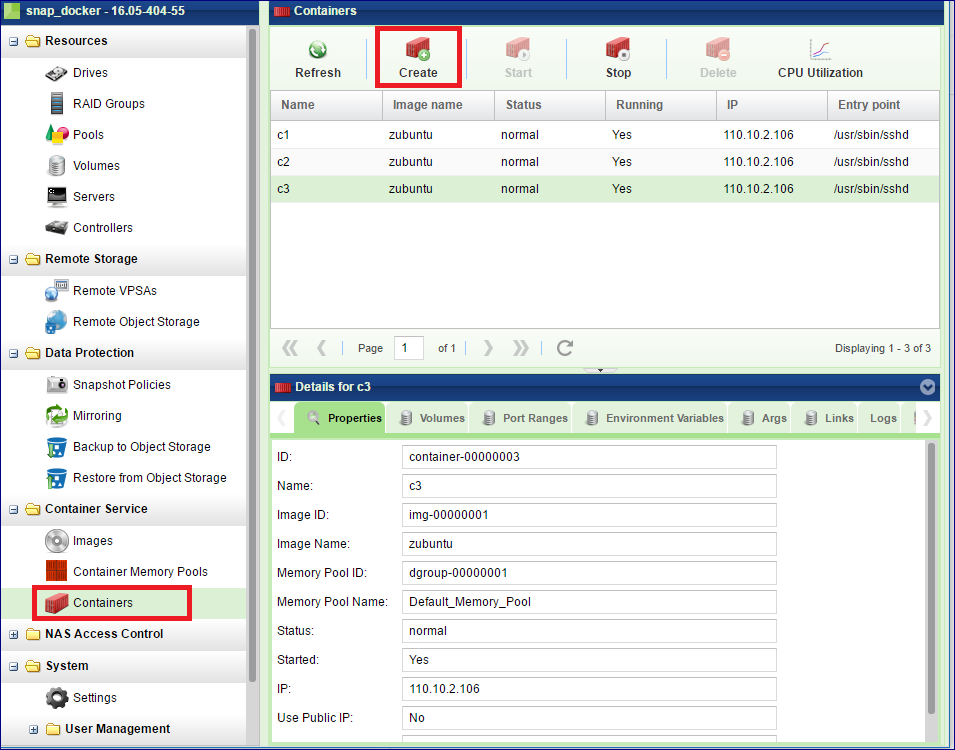955x750 pixels.
Task: Collapse the System tree section
Action: point(13,667)
